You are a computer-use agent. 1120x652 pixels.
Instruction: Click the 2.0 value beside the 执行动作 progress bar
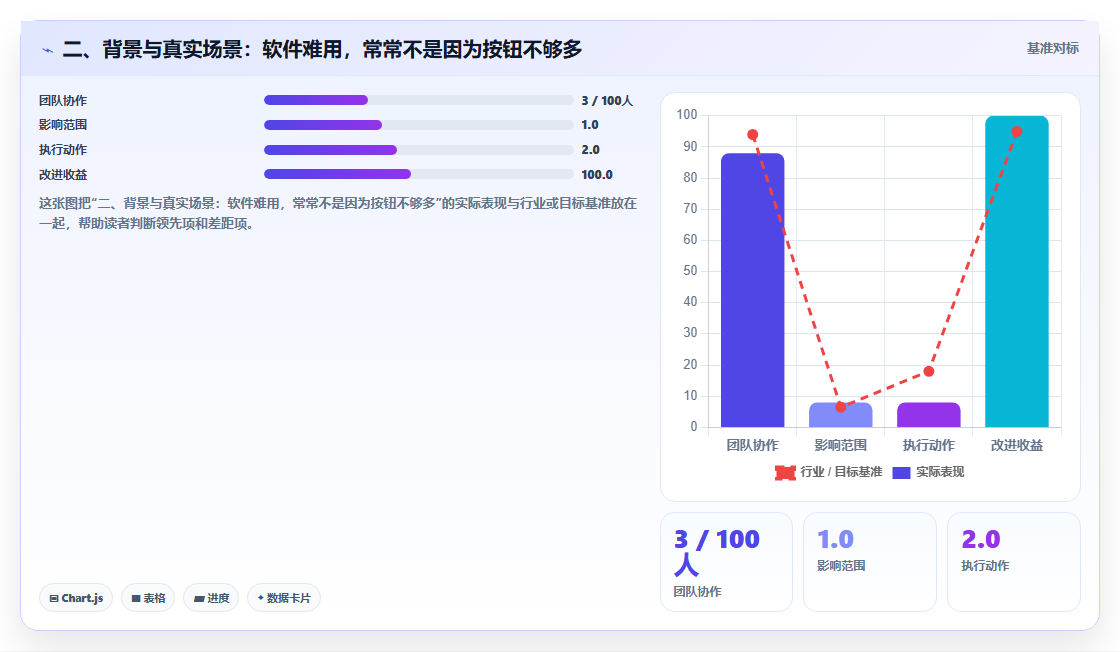tap(590, 150)
